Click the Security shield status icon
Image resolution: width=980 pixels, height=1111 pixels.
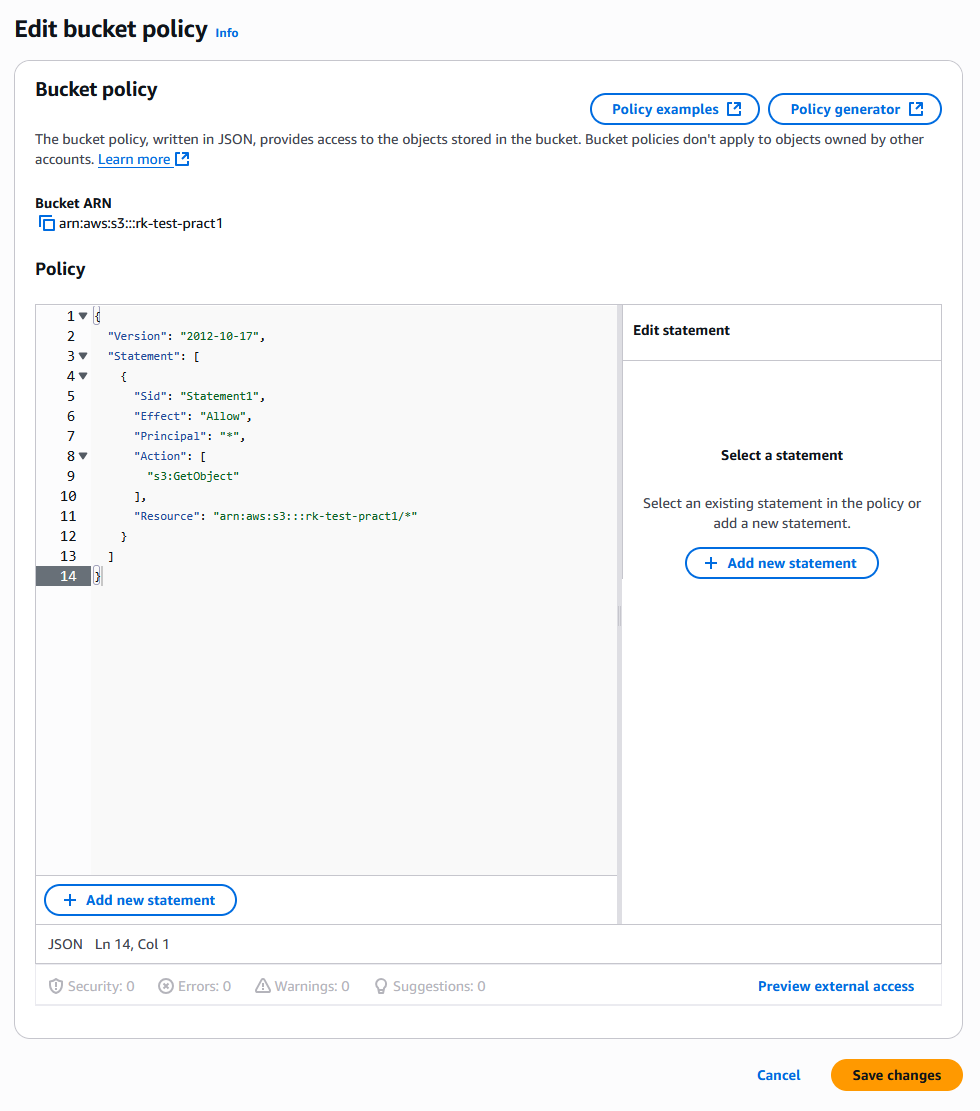pos(56,986)
